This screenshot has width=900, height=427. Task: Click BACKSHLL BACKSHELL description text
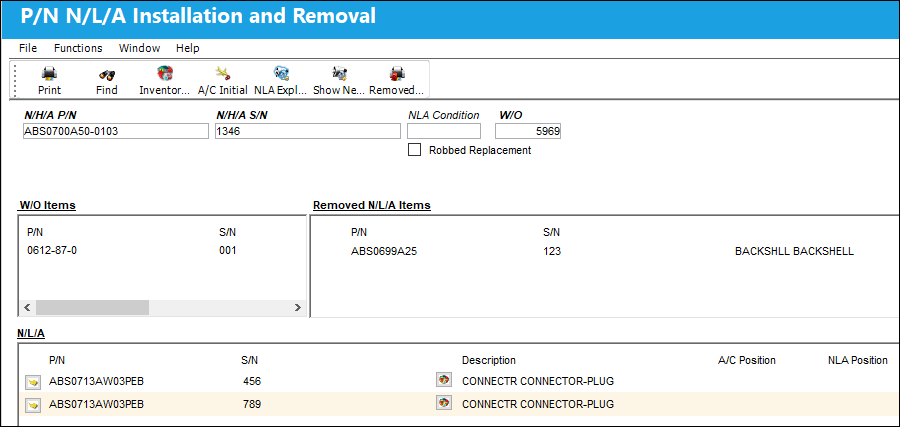[794, 251]
